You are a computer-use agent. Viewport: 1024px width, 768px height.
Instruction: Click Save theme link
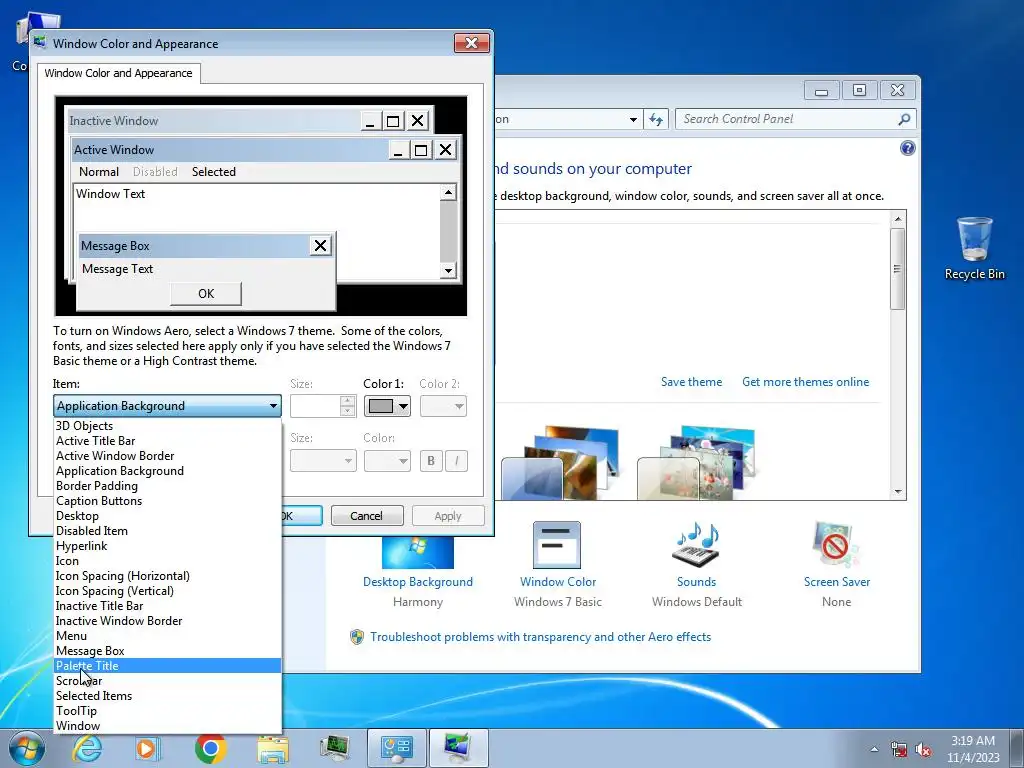(x=691, y=382)
